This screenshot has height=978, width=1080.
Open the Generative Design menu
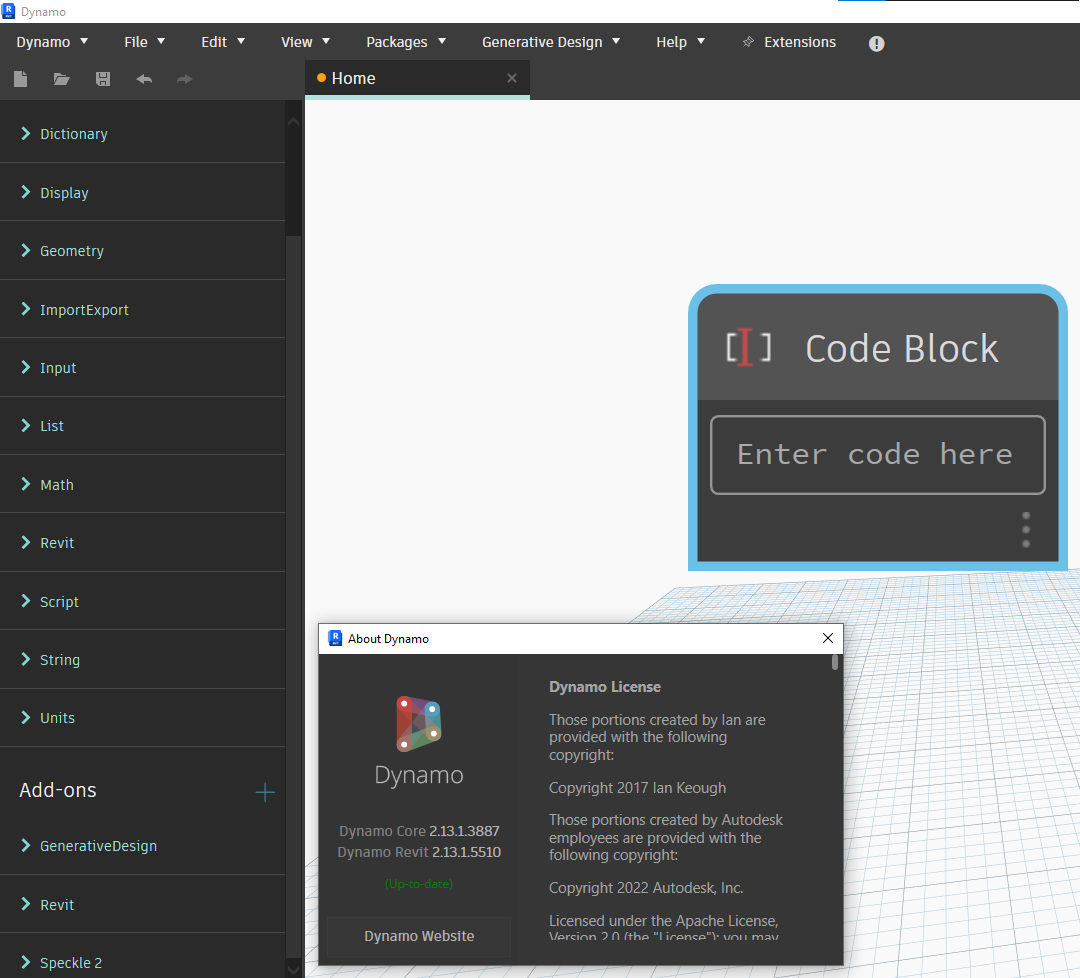tap(551, 42)
